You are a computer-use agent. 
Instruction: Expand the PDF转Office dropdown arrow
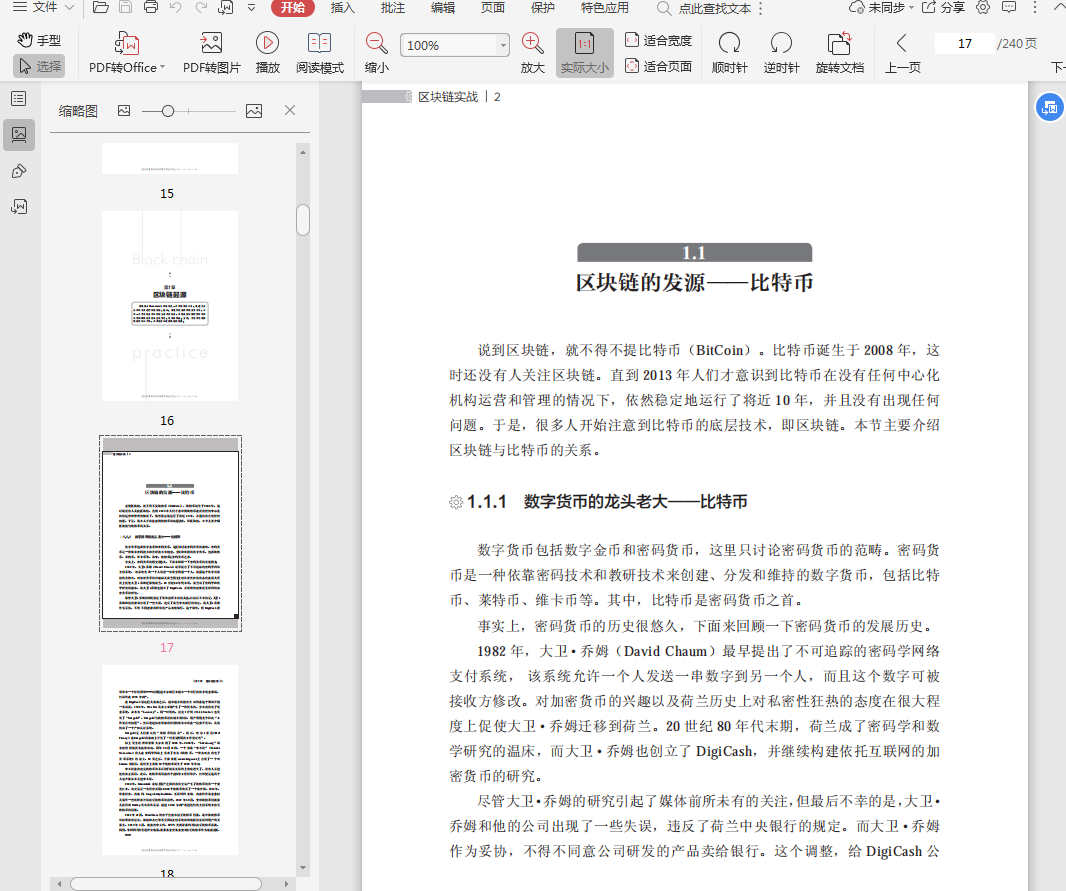pyautogui.click(x=162, y=67)
